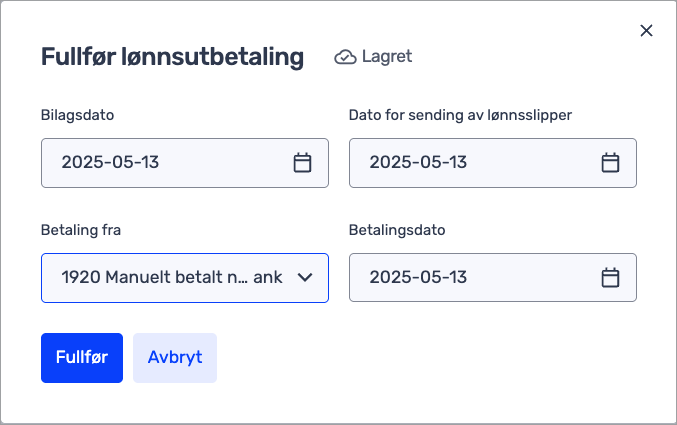The height and width of the screenshot is (425, 677).
Task: Open the 1920 Manuelt betalt account dropdown
Action: 185,278
